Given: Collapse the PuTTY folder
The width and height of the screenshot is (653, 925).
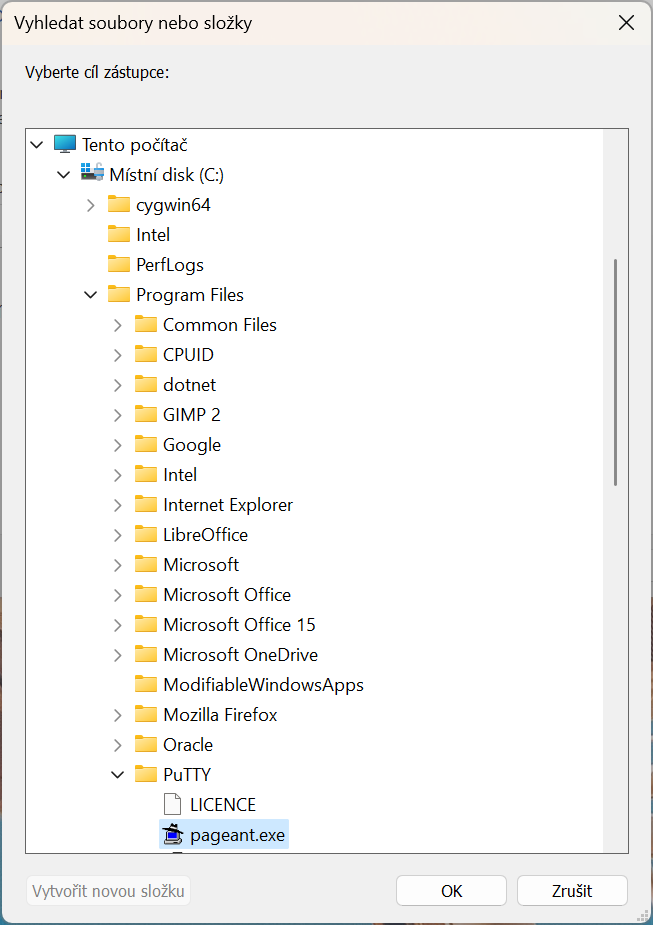Looking at the screenshot, I should click(118, 775).
